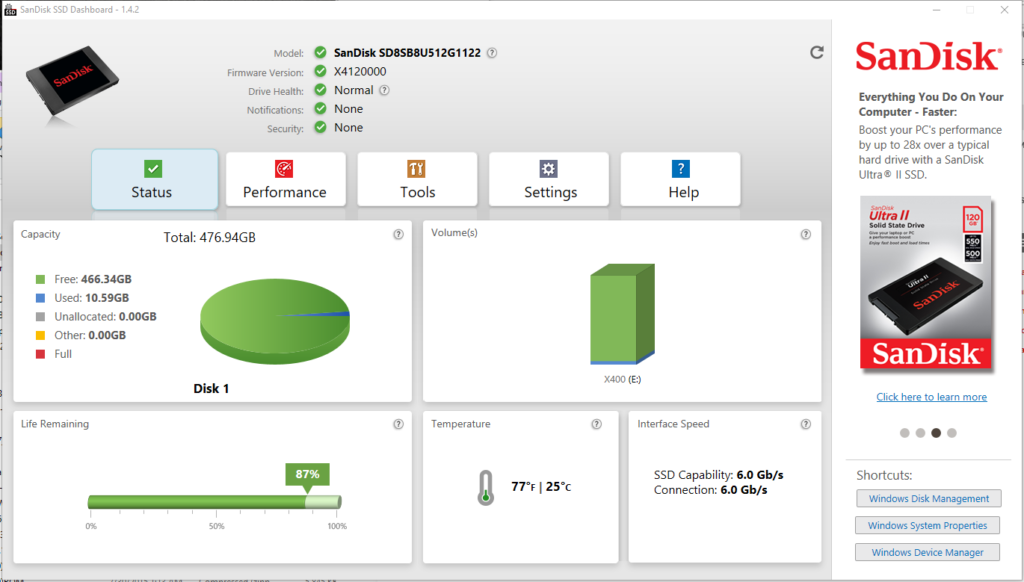Image resolution: width=1024 pixels, height=582 pixels.
Task: Select the second ad carousel dot
Action: [x=920, y=433]
